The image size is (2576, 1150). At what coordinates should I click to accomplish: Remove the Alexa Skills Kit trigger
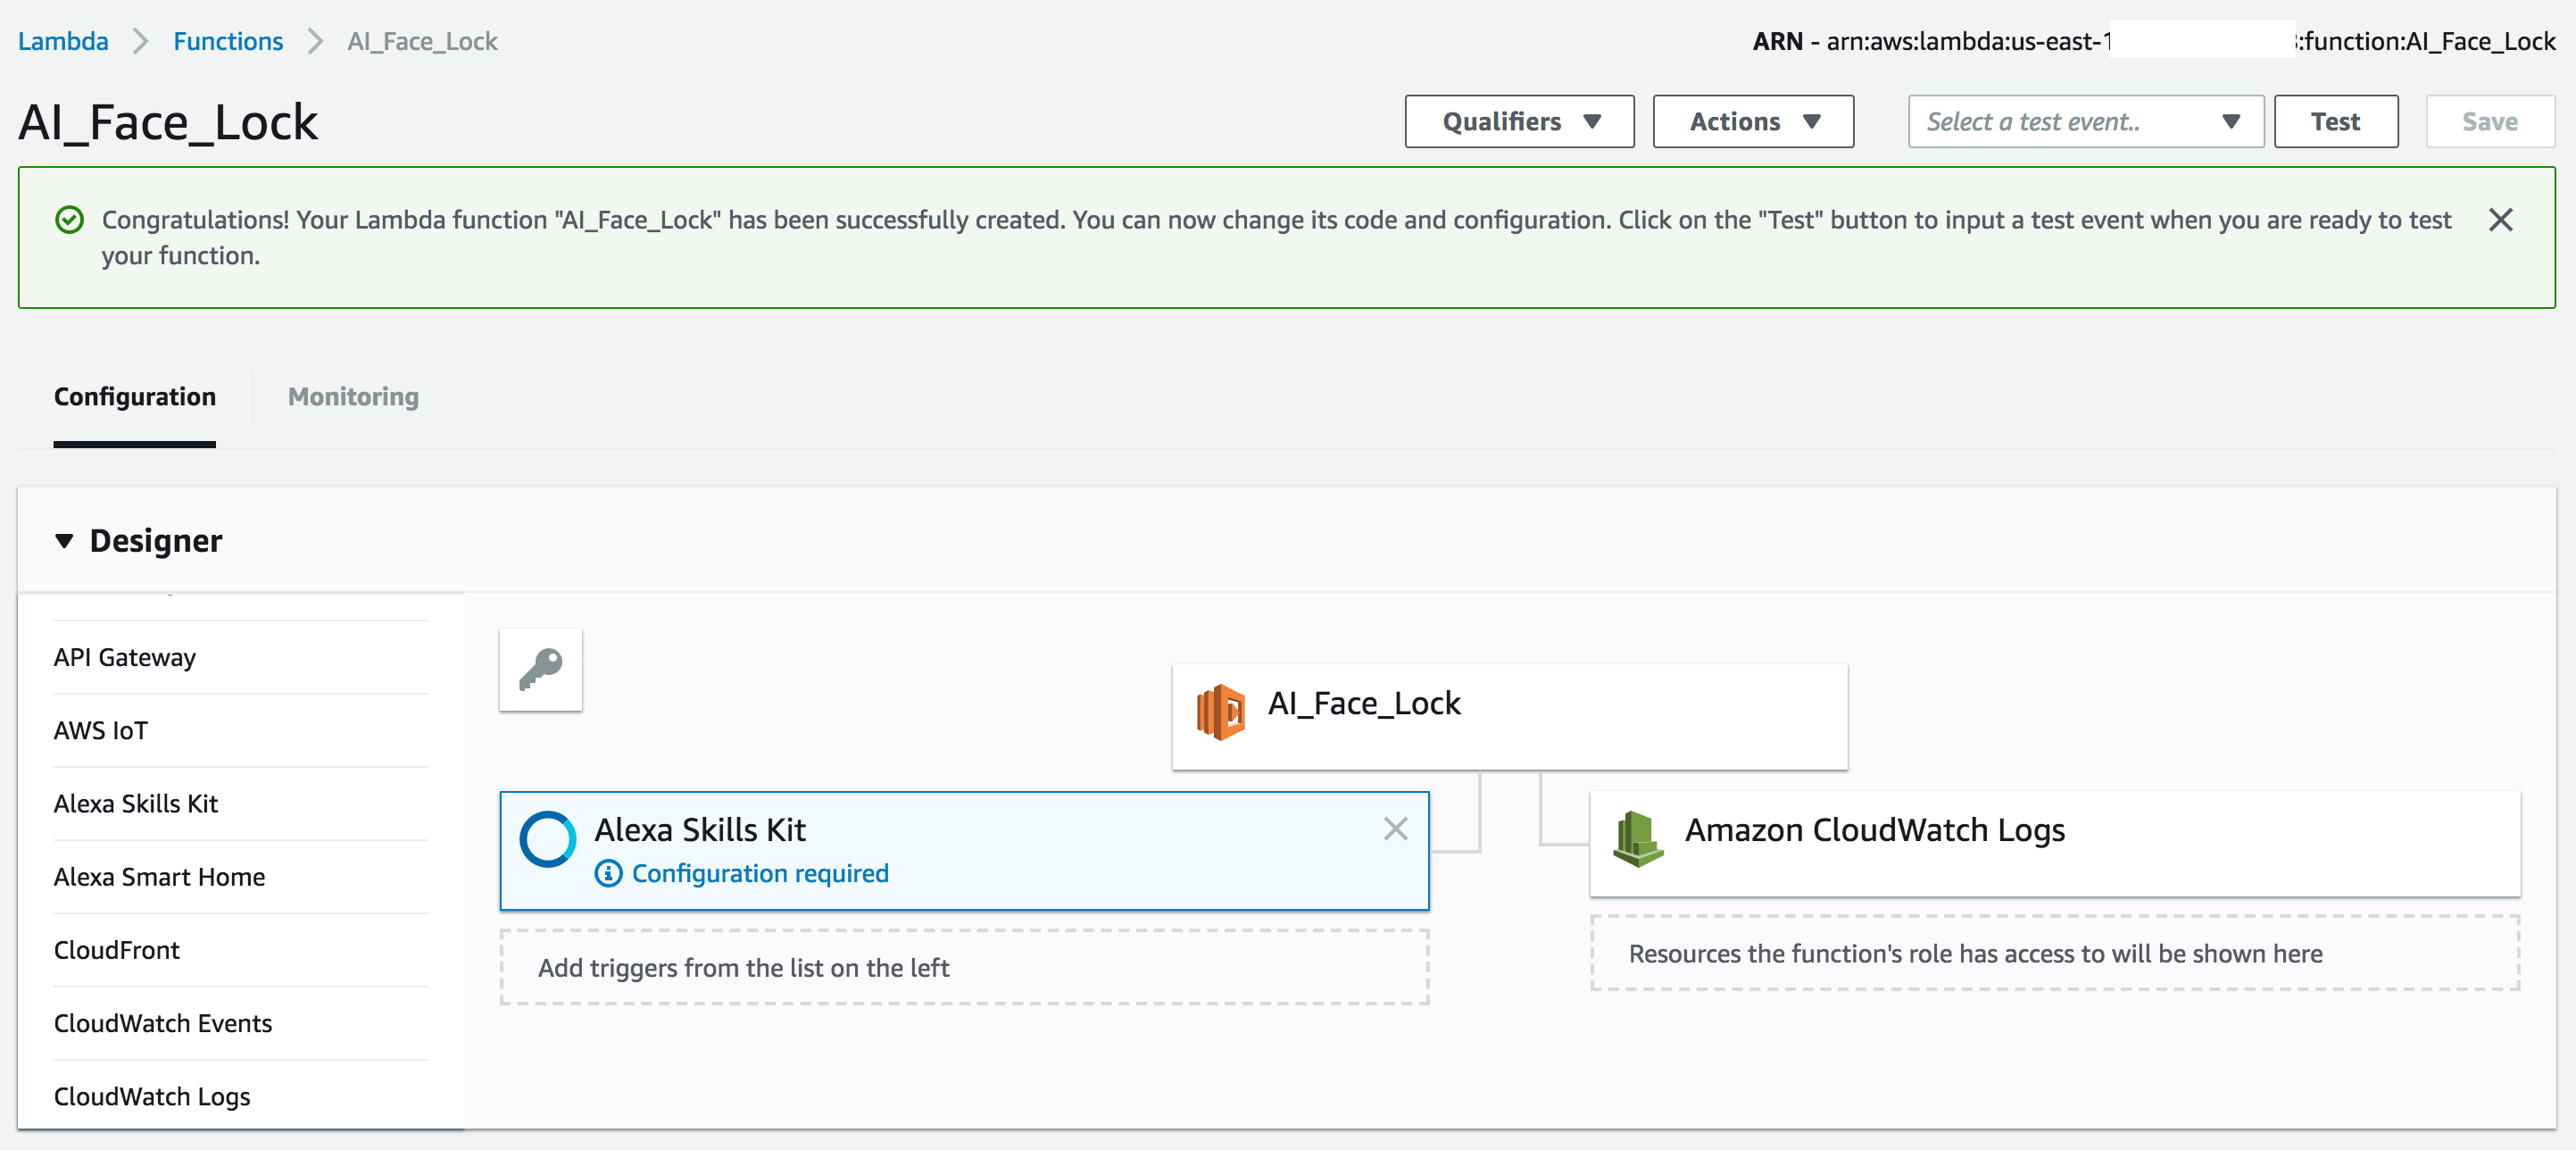click(x=1395, y=828)
